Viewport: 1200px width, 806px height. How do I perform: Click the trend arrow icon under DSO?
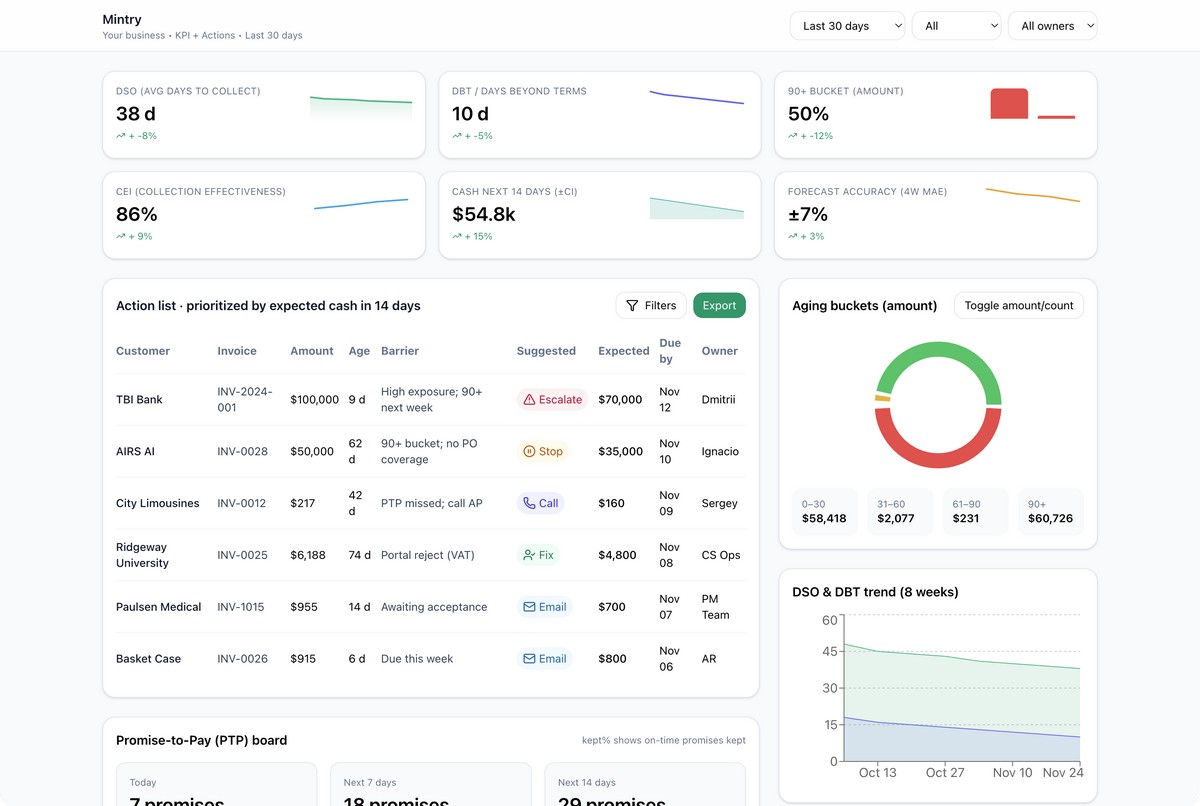point(121,136)
